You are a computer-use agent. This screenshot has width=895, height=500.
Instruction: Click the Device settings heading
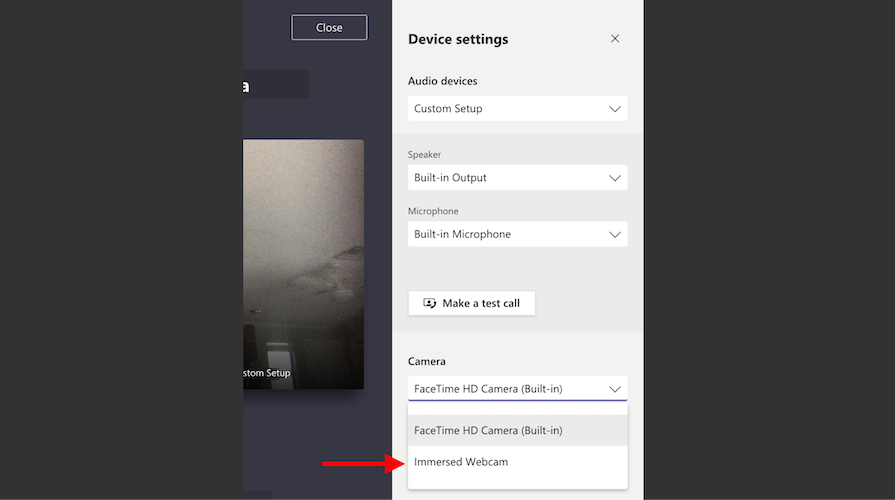[x=458, y=40]
